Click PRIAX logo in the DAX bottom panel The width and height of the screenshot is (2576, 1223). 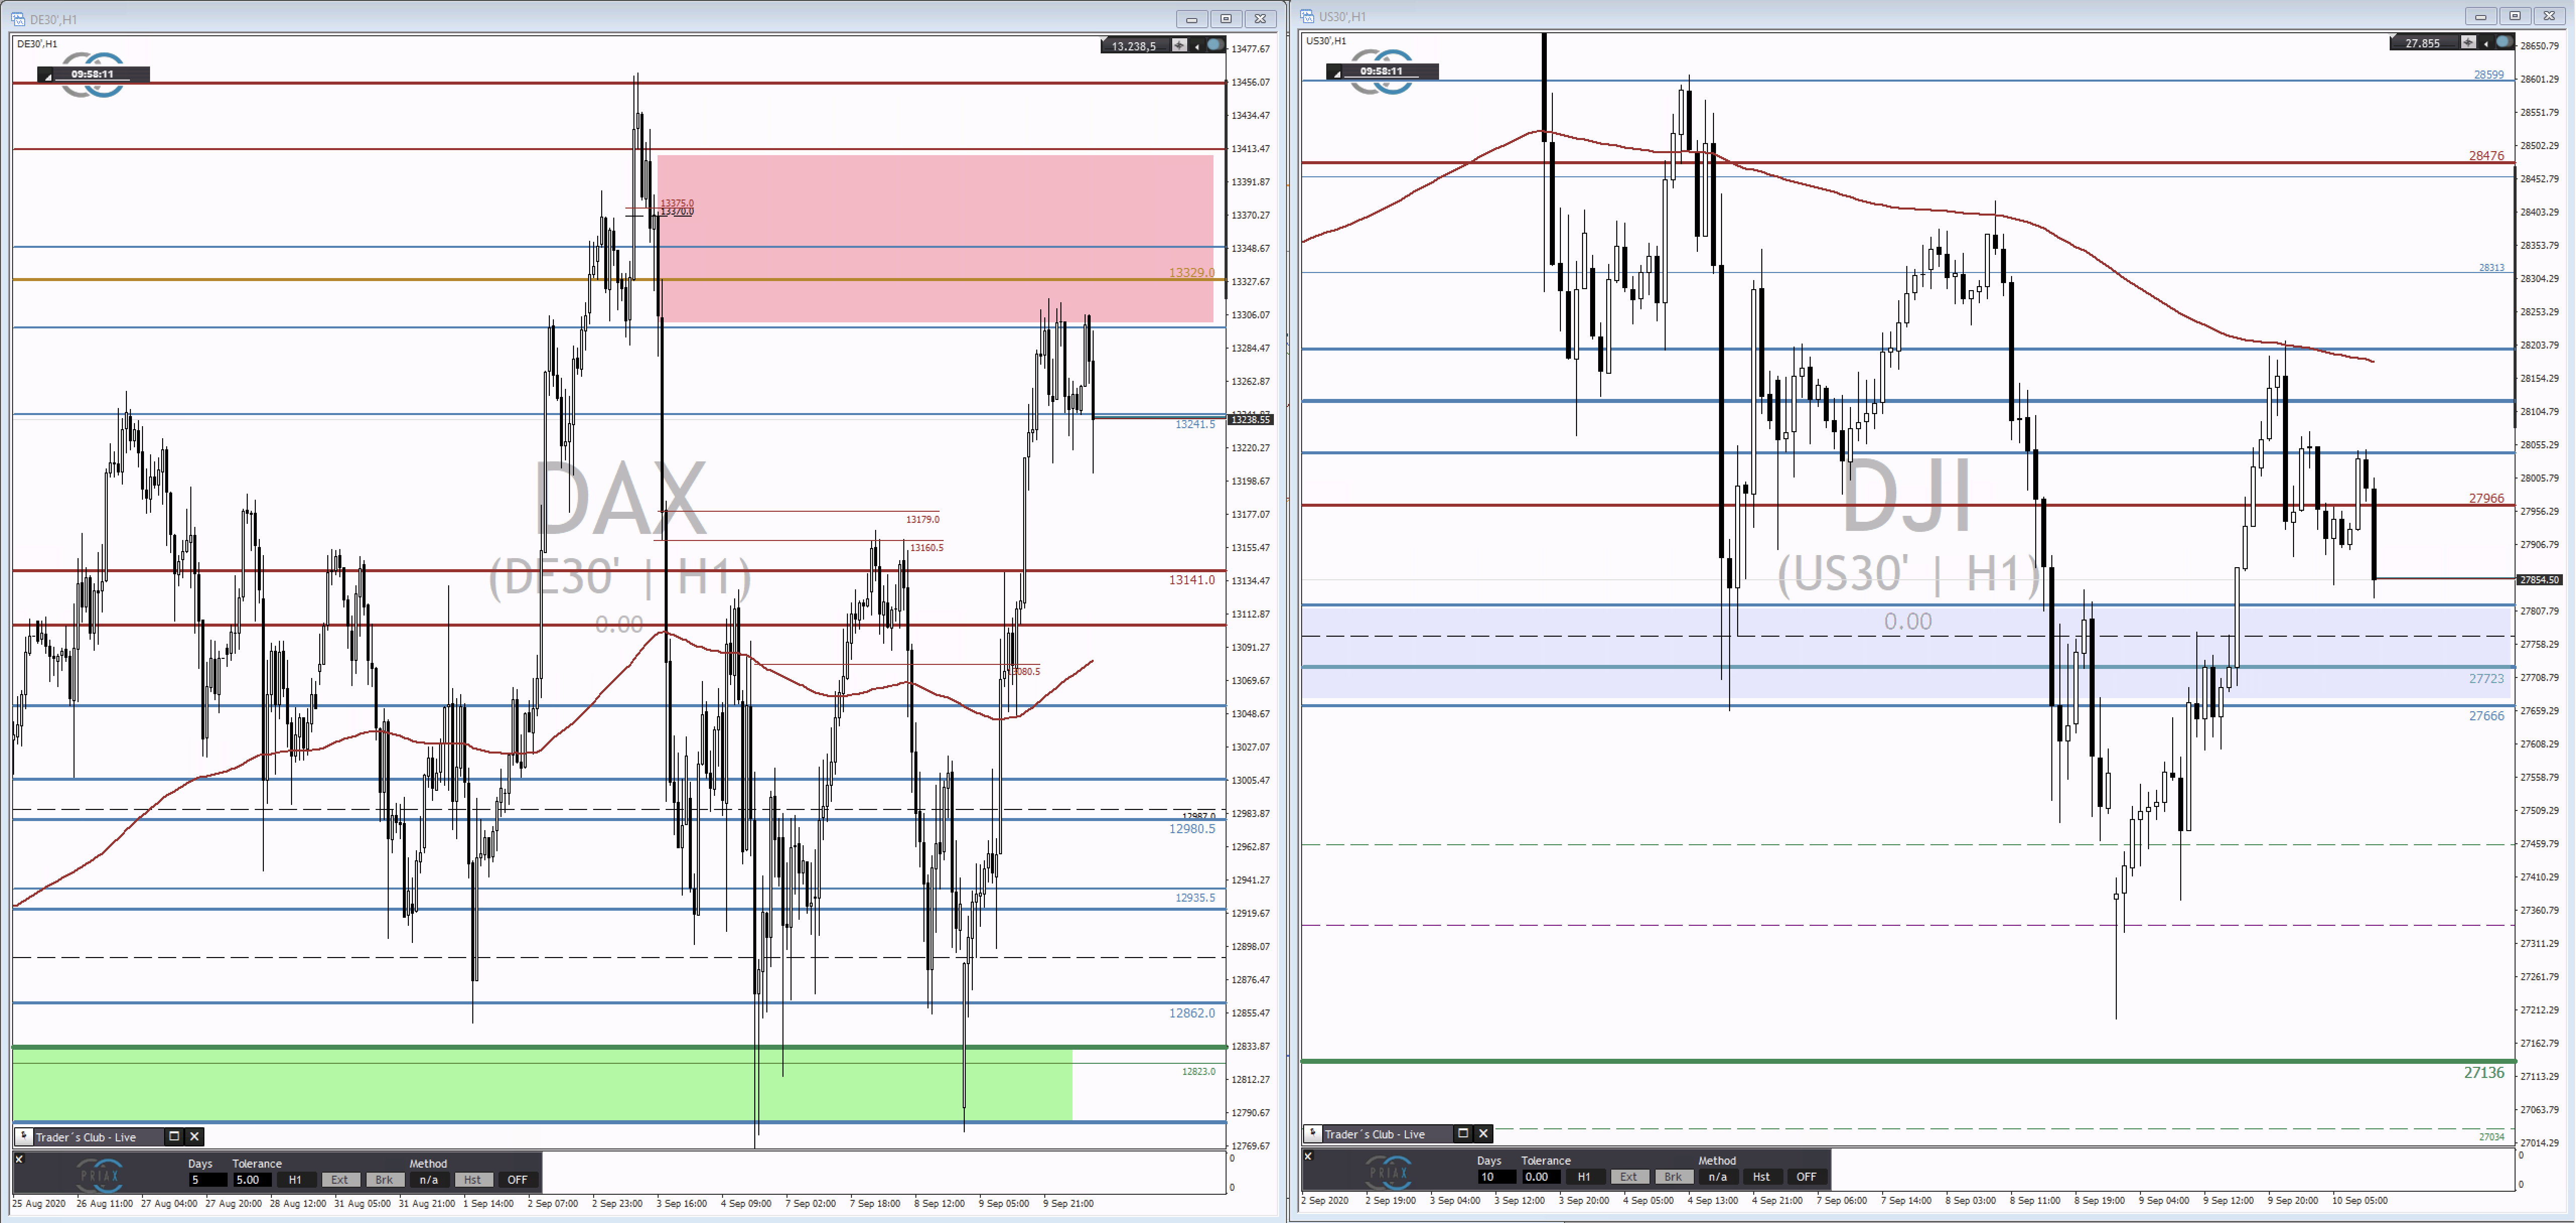pos(100,1175)
